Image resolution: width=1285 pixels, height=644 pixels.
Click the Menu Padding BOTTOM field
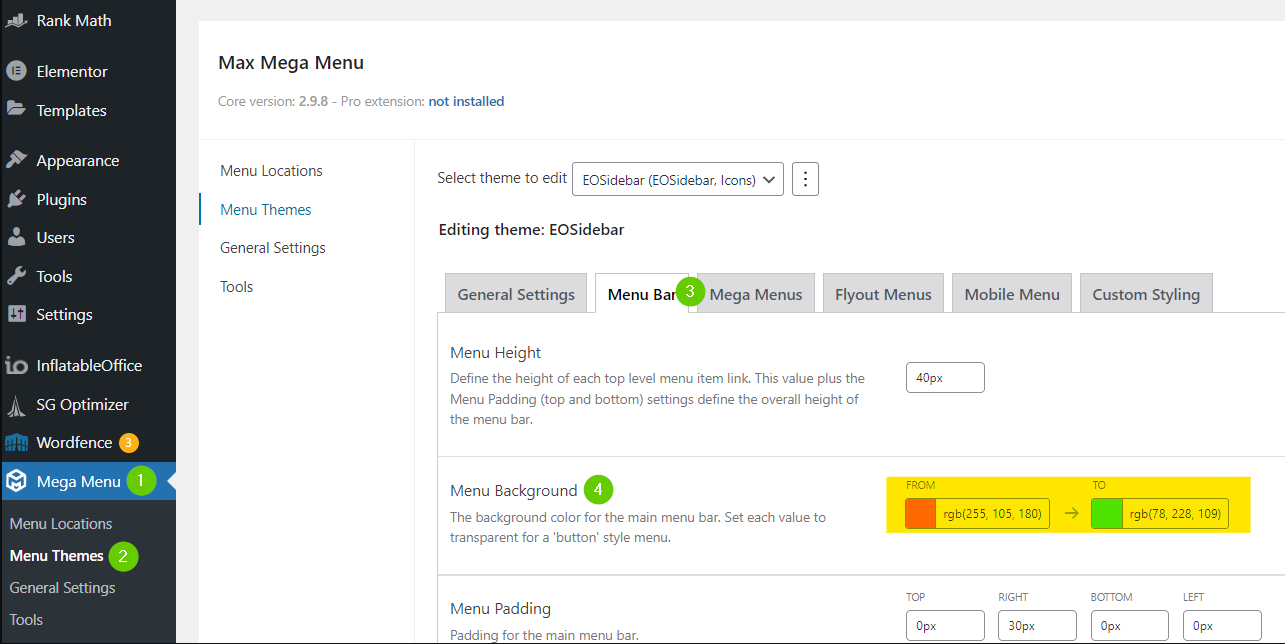[x=1130, y=626]
